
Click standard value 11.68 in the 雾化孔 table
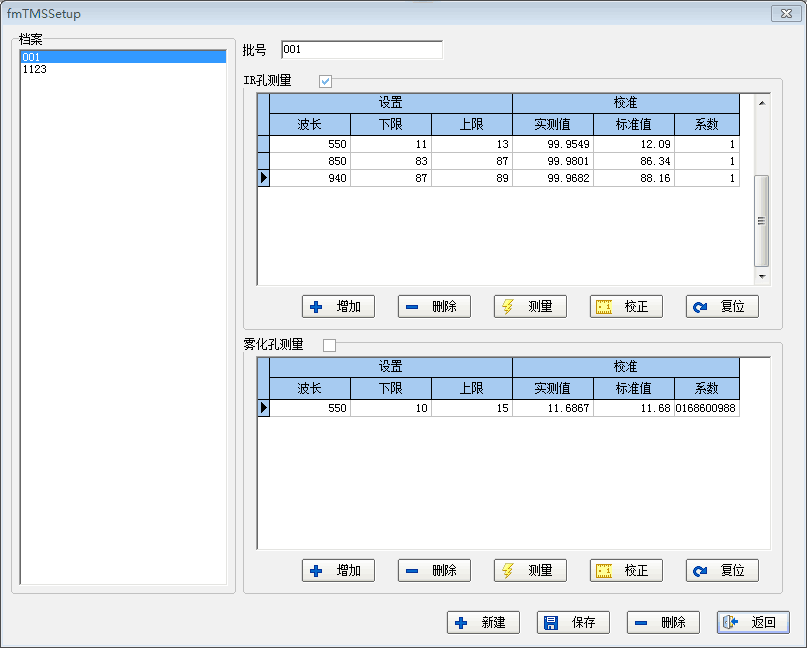coord(634,408)
